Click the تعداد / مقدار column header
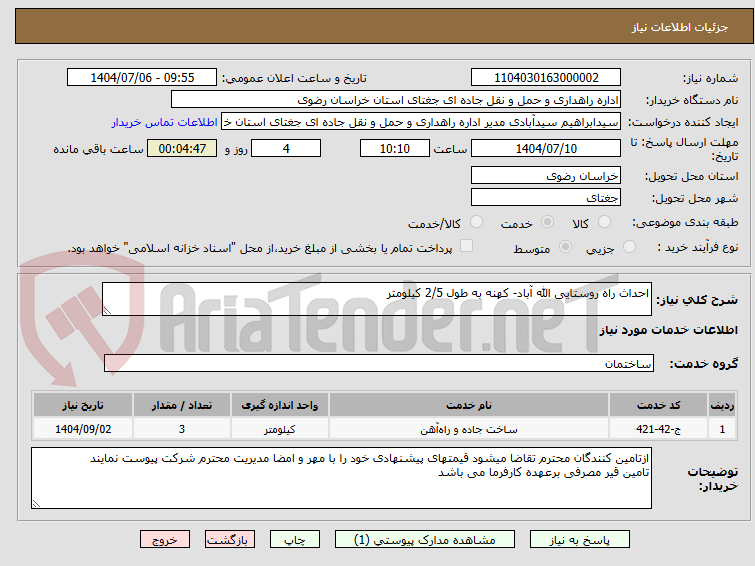 tap(182, 405)
